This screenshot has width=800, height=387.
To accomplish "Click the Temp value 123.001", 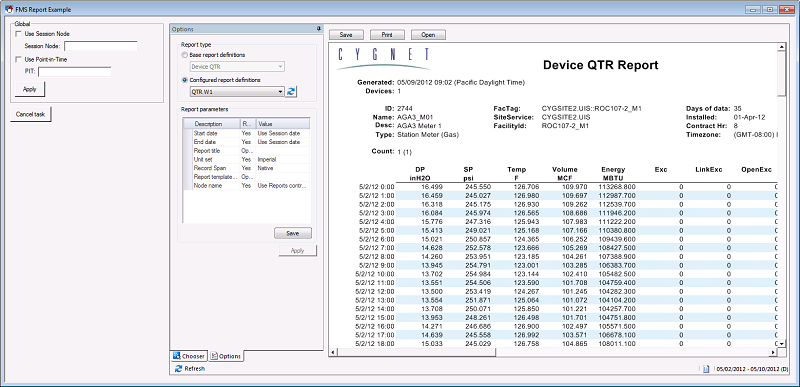I will coord(526,265).
